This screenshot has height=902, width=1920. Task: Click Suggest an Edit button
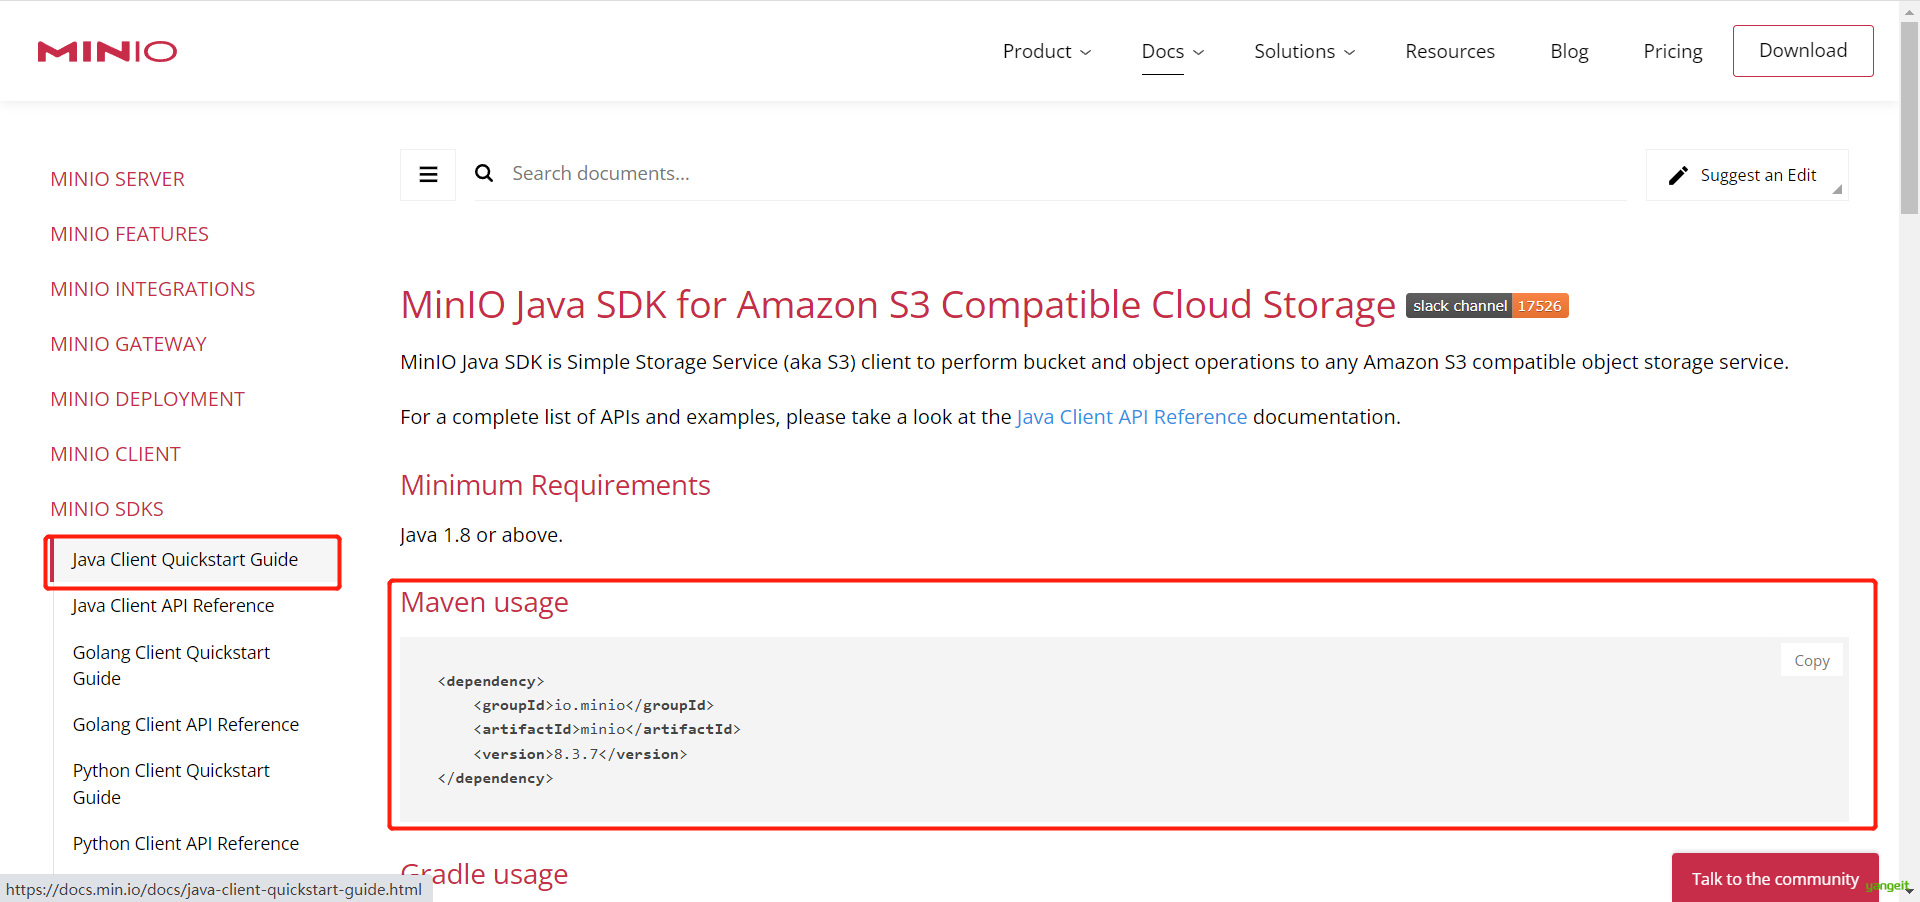pyautogui.click(x=1747, y=175)
